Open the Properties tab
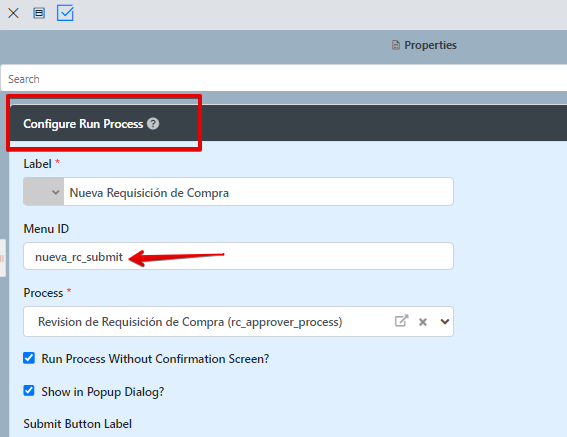567x437 pixels. point(425,45)
